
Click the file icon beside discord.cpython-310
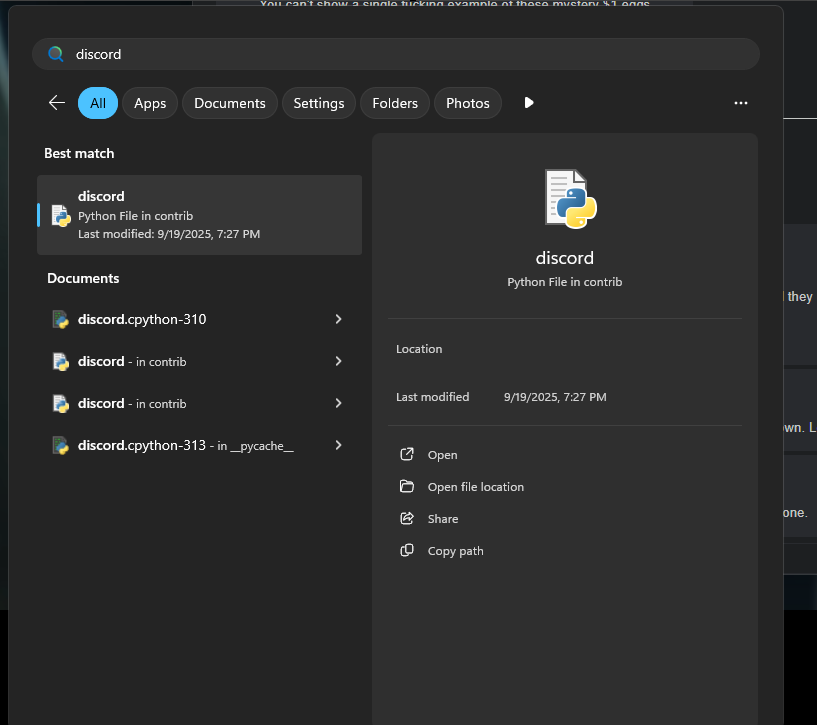click(61, 319)
